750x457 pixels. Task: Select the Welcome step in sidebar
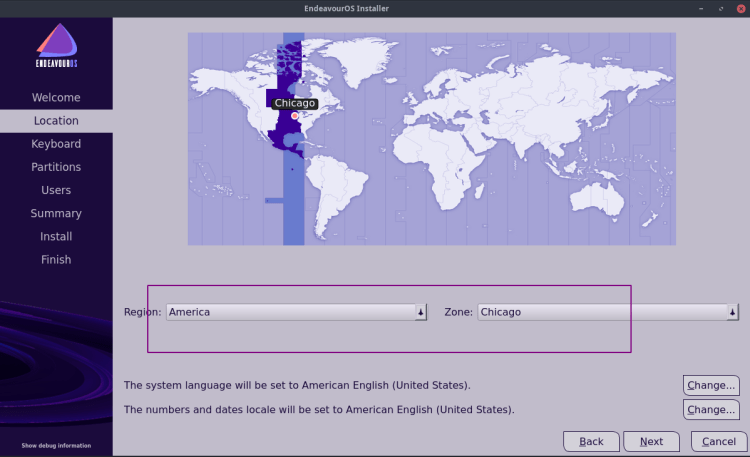point(56,98)
